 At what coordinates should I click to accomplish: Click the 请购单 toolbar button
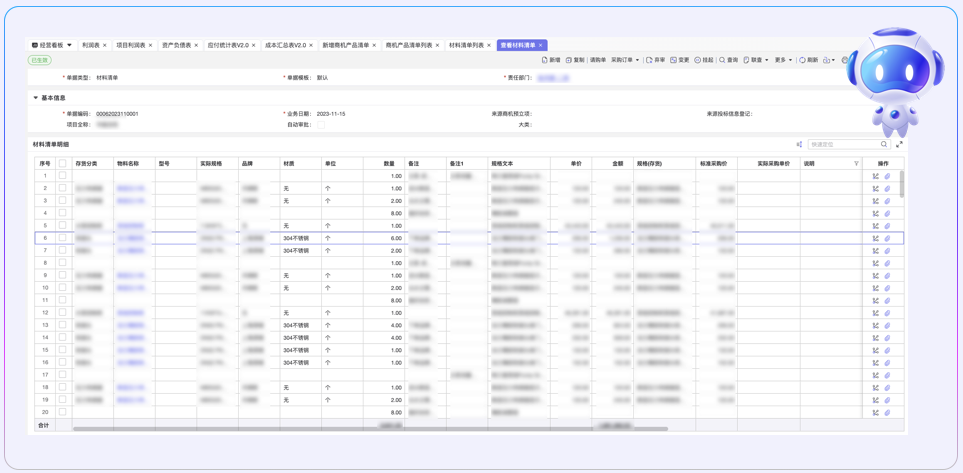[598, 60]
